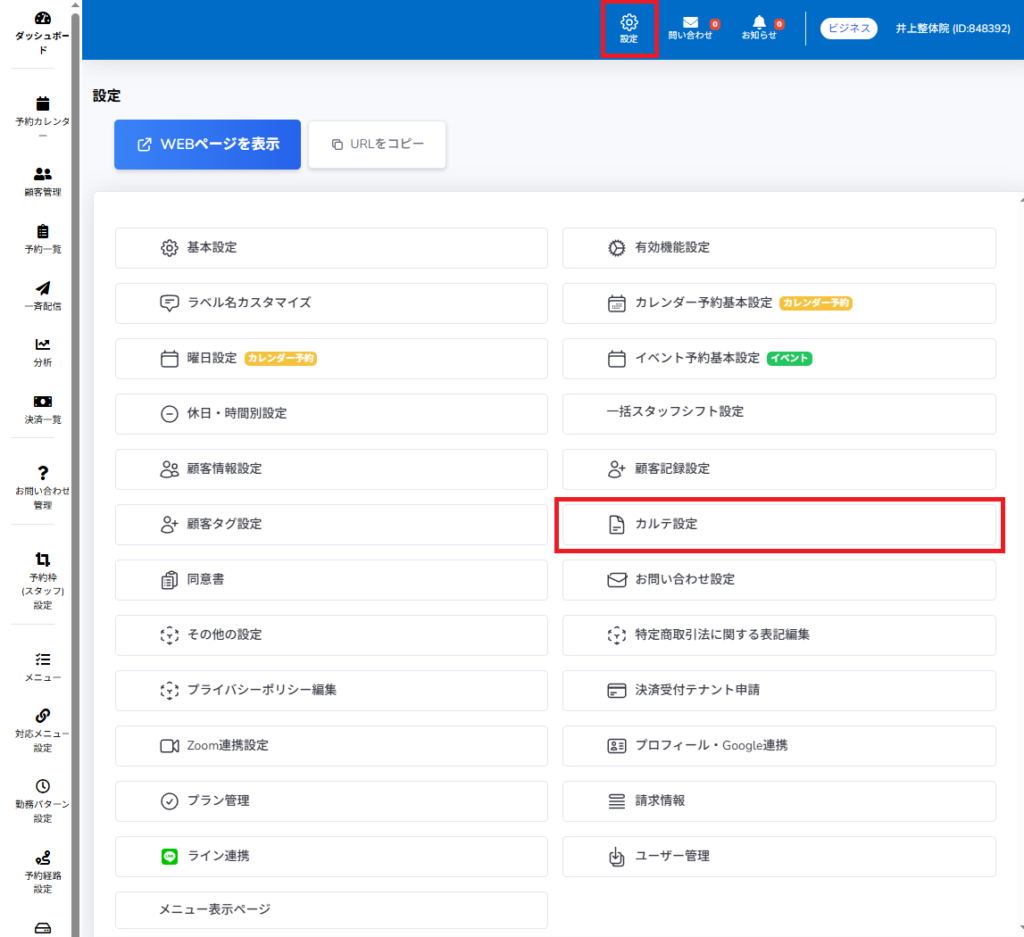
Task: Open 基本設定 settings item
Action: [331, 248]
